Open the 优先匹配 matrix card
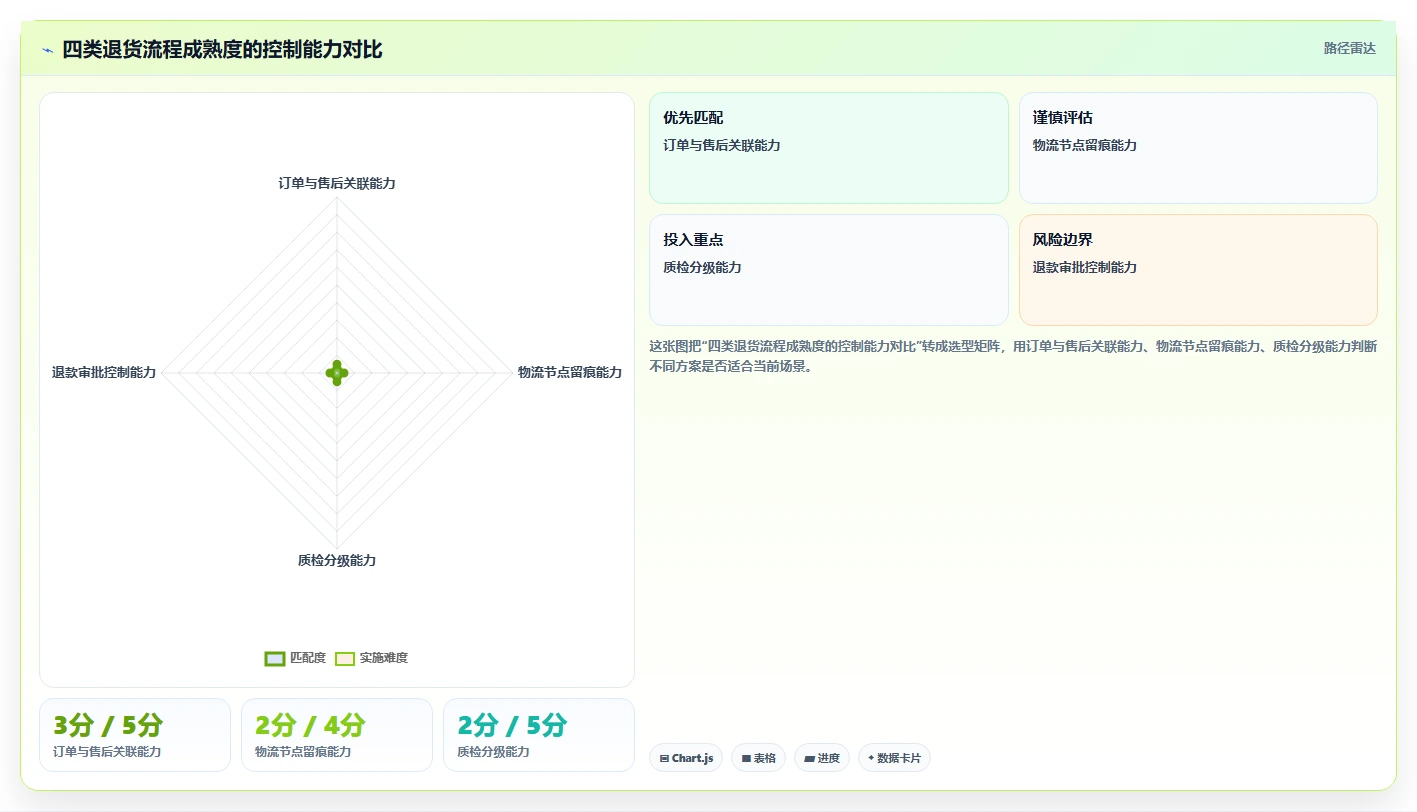Image resolution: width=1417 pixels, height=812 pixels. 829,148
